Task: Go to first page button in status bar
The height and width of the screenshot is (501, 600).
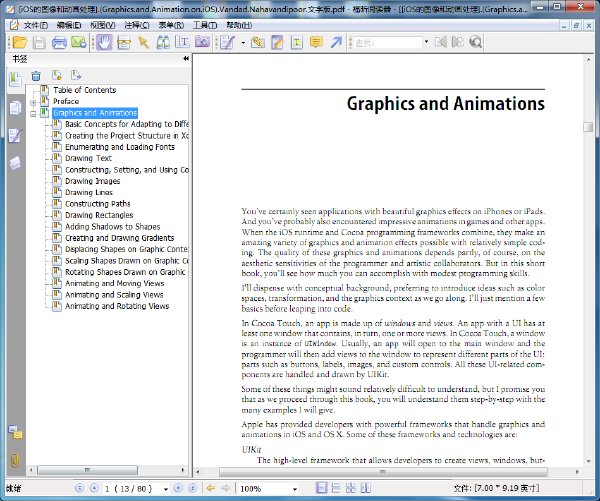Action: pos(79,488)
